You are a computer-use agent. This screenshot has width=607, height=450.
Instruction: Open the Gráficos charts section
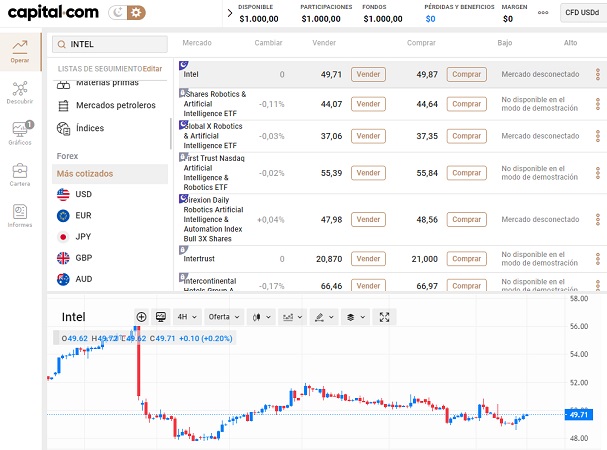click(x=20, y=133)
